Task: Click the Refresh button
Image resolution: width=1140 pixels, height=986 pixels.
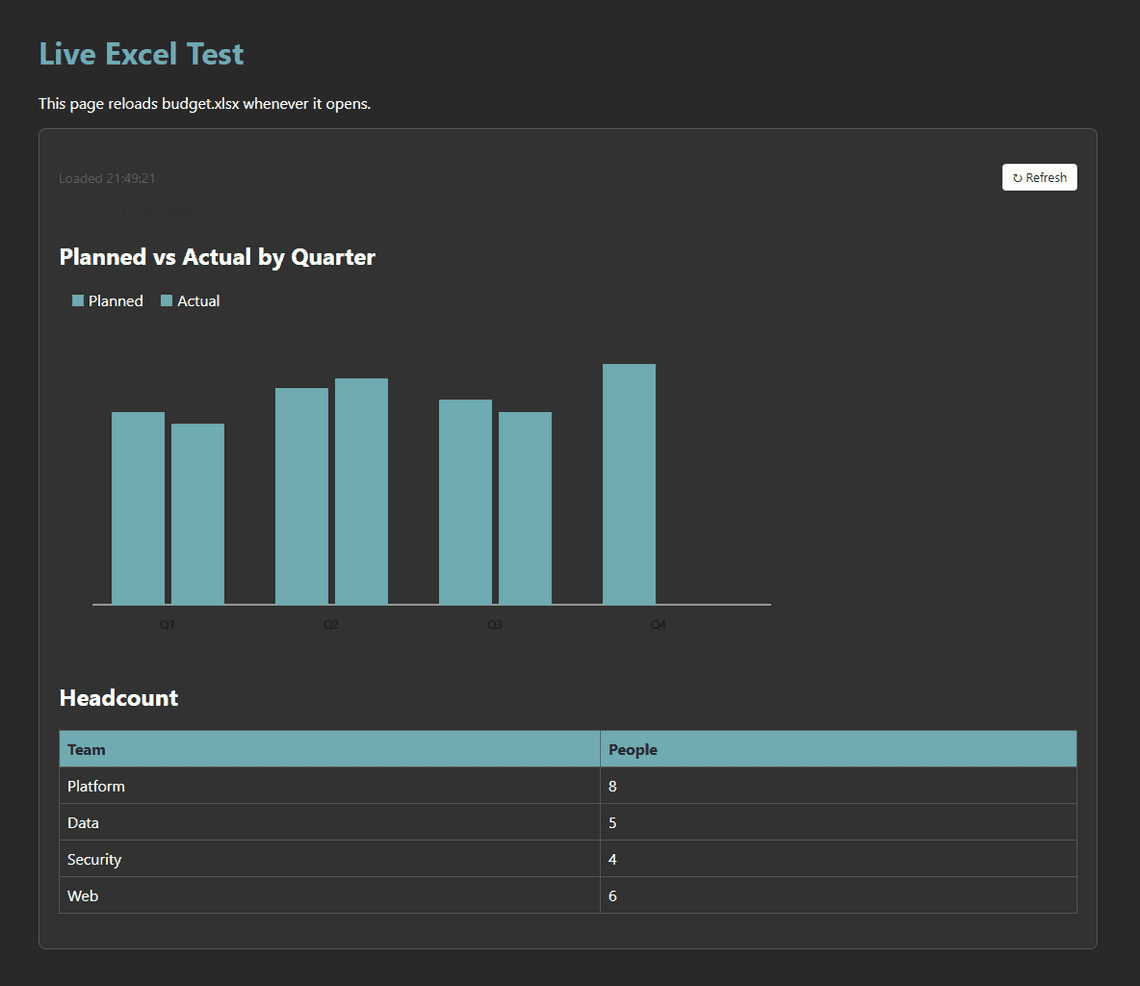Action: point(1039,177)
